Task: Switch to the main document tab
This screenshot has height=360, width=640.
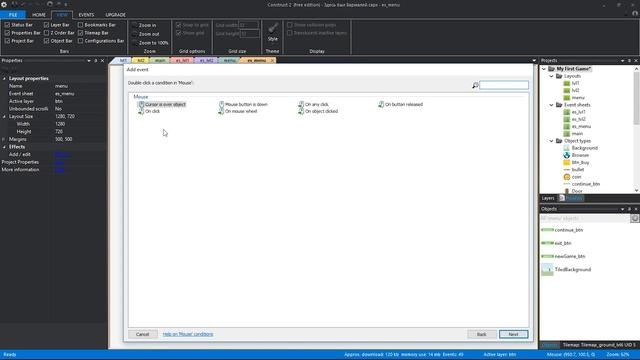Action: 160,60
